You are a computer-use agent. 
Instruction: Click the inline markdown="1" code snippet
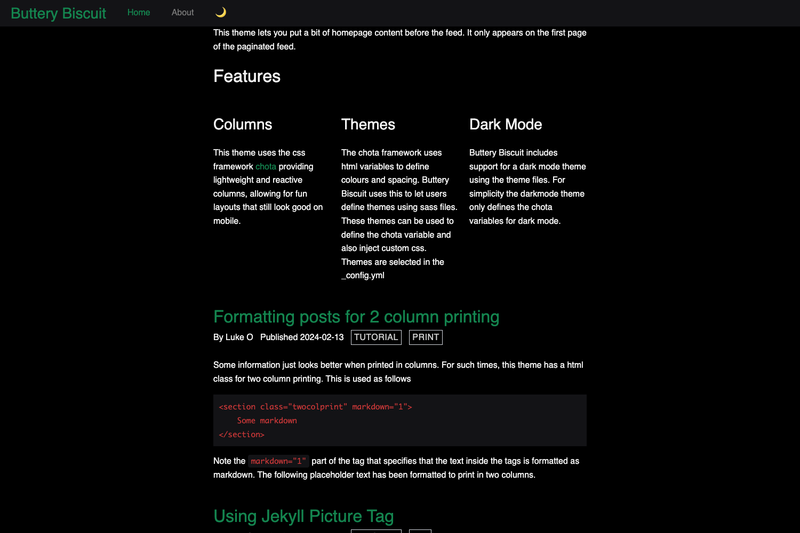tap(278, 461)
